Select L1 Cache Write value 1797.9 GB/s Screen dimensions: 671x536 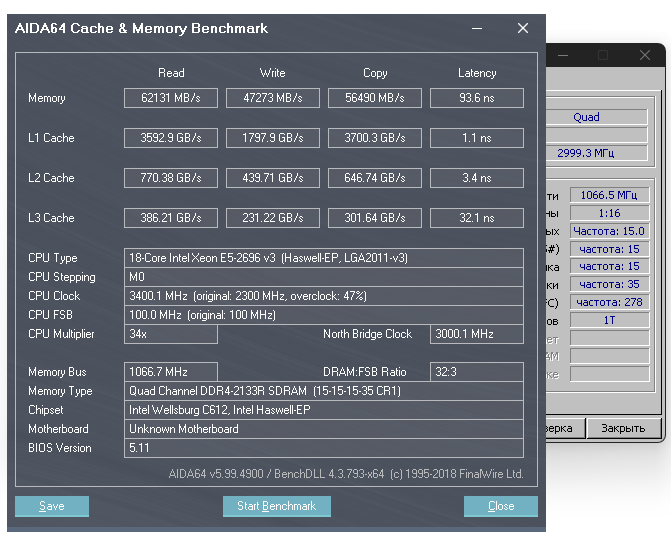point(273,138)
